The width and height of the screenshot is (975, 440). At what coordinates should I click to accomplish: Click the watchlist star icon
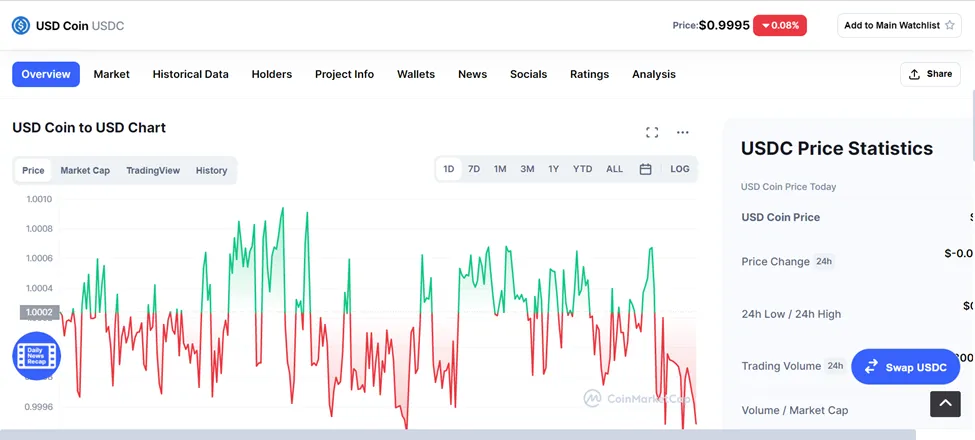(x=950, y=25)
